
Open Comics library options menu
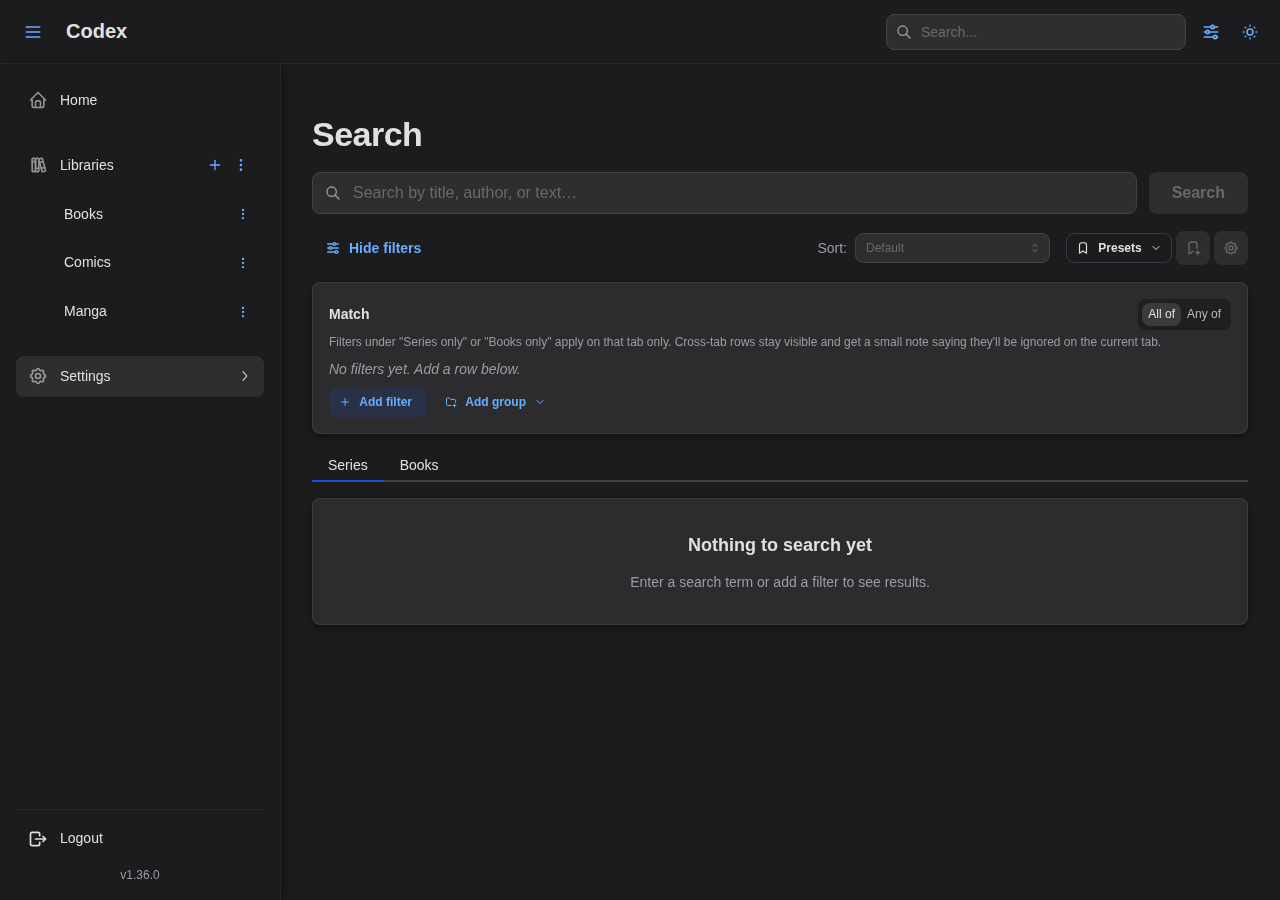242,263
